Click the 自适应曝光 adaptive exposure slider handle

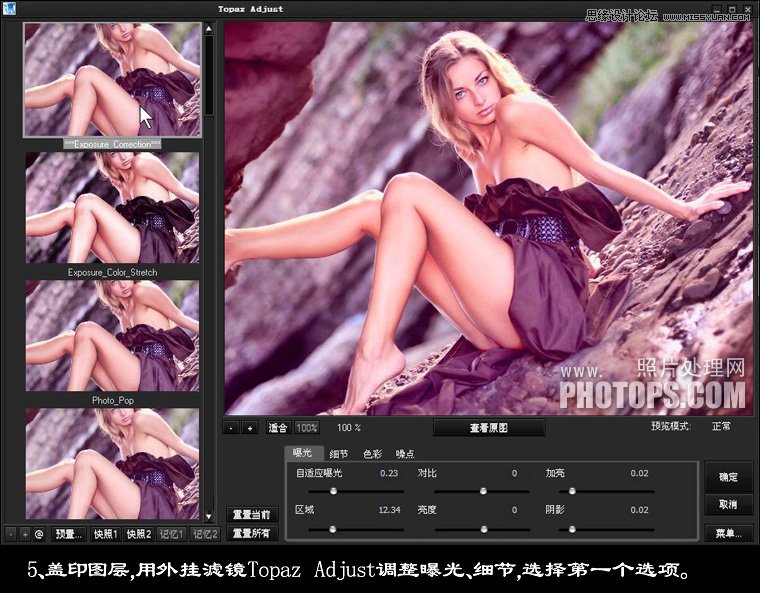pyautogui.click(x=333, y=491)
